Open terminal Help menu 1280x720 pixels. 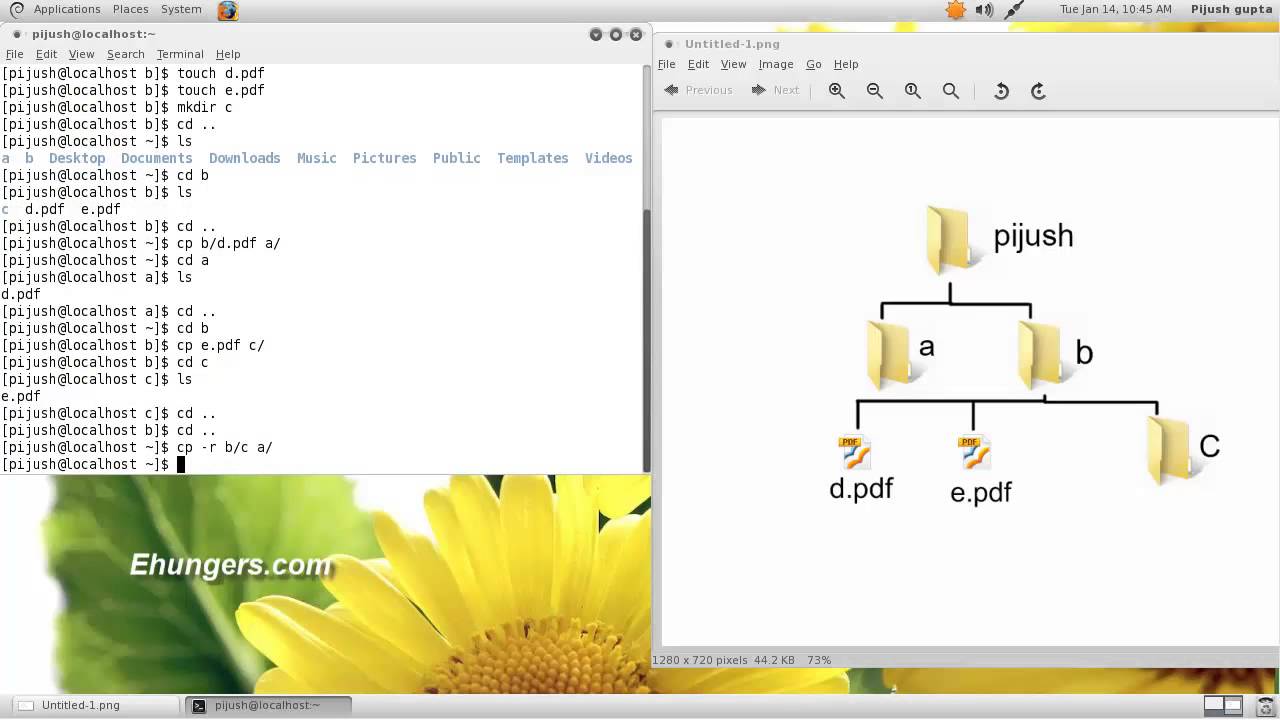pos(228,54)
